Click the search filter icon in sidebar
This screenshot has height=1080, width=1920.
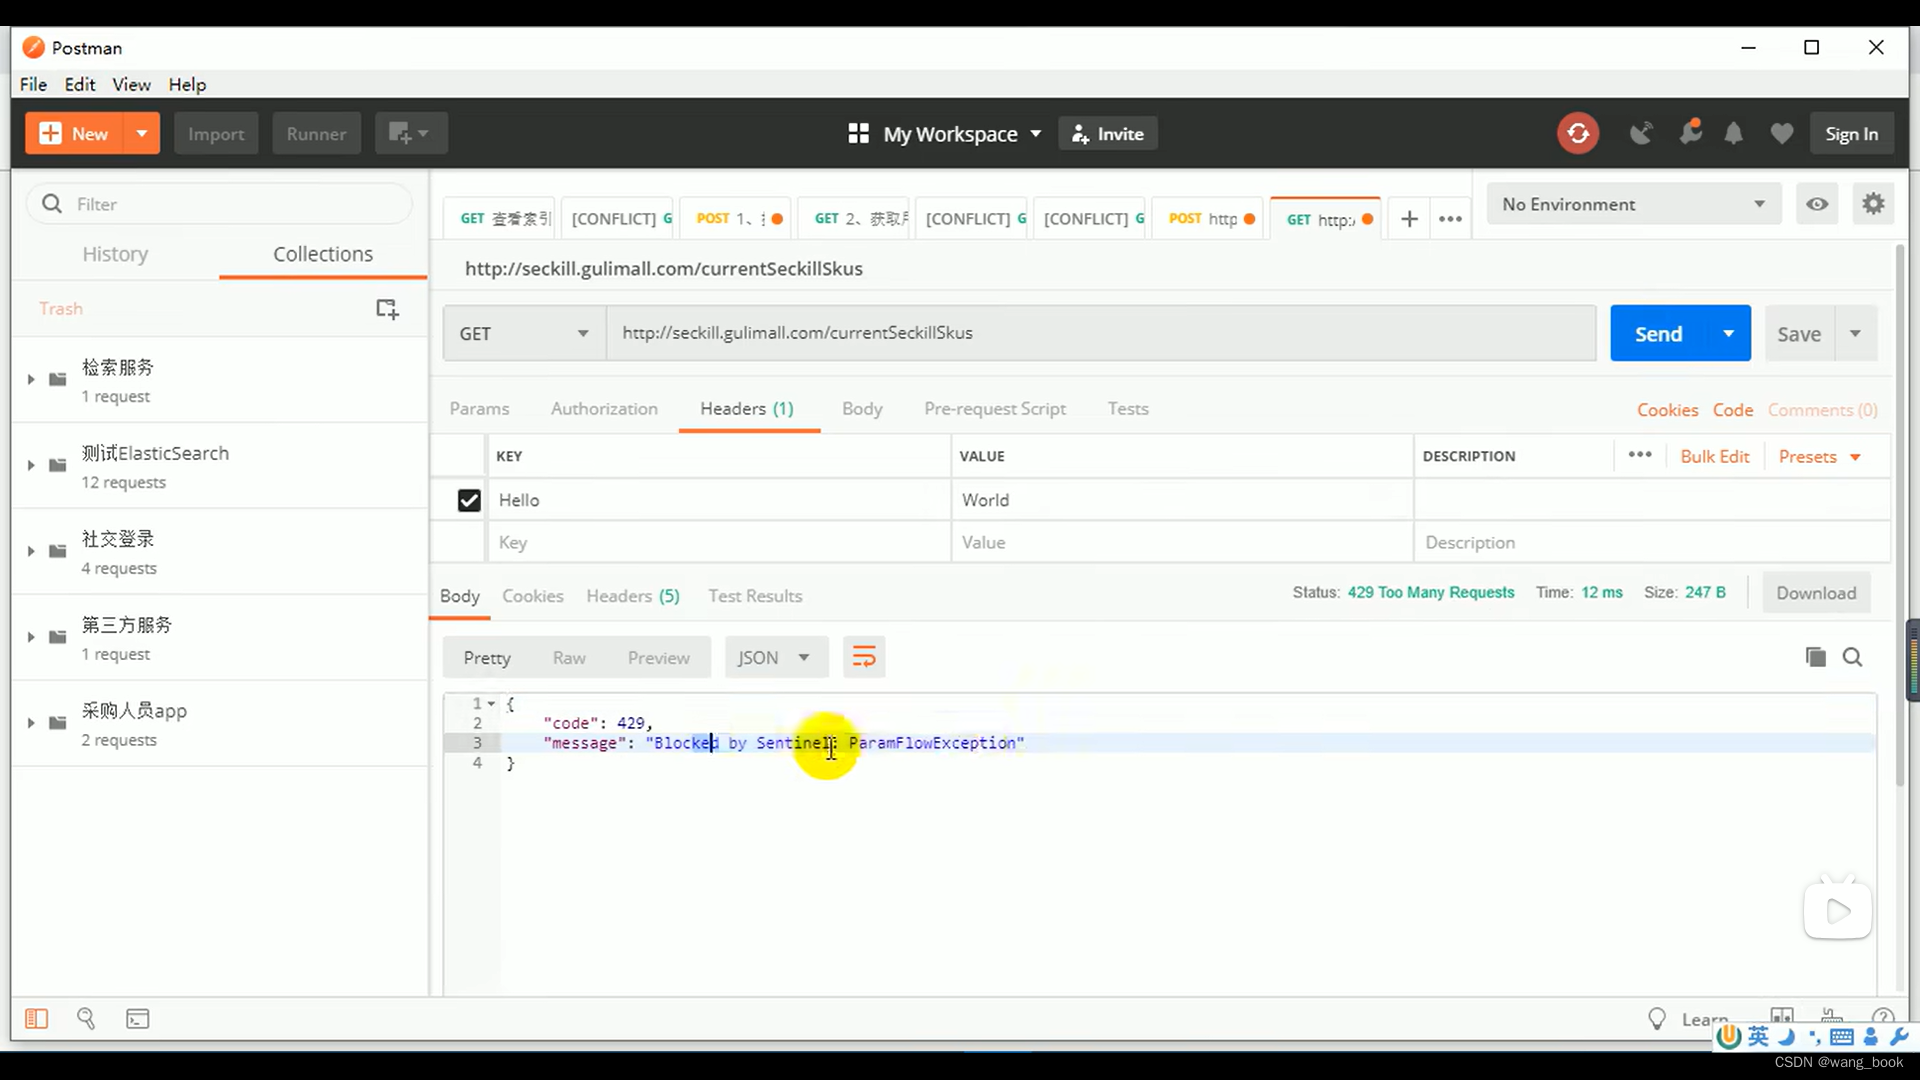click(53, 204)
